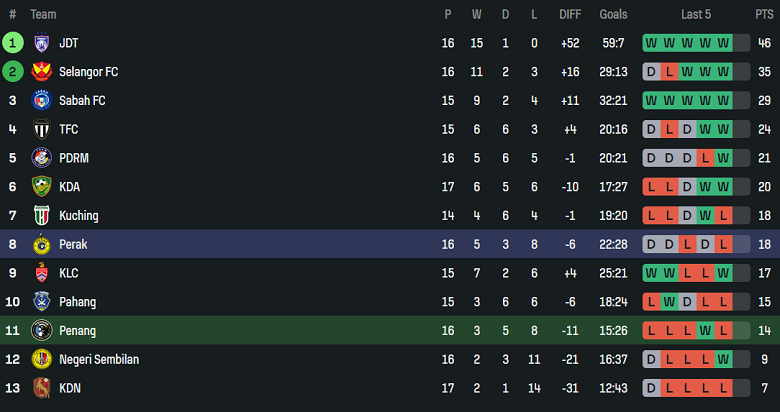Sort standings by Goals column header
Screen dimensions: 780x412
(613, 14)
